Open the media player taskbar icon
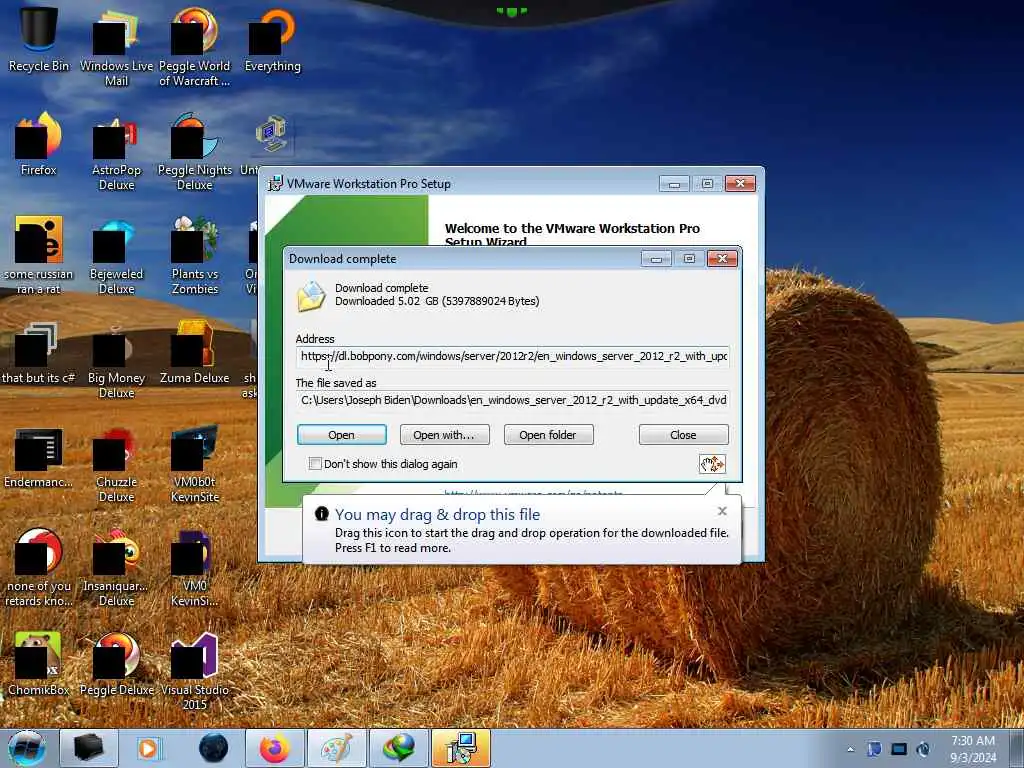Viewport: 1024px width, 768px height. (x=151, y=748)
